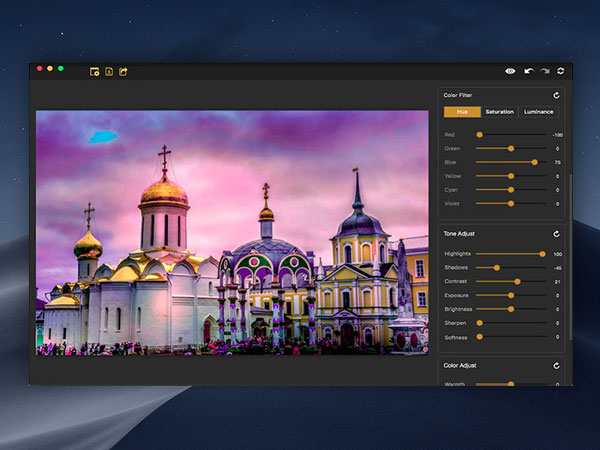
Task: Click the adjustments panel vertical scrollbar
Action: click(x=571, y=256)
